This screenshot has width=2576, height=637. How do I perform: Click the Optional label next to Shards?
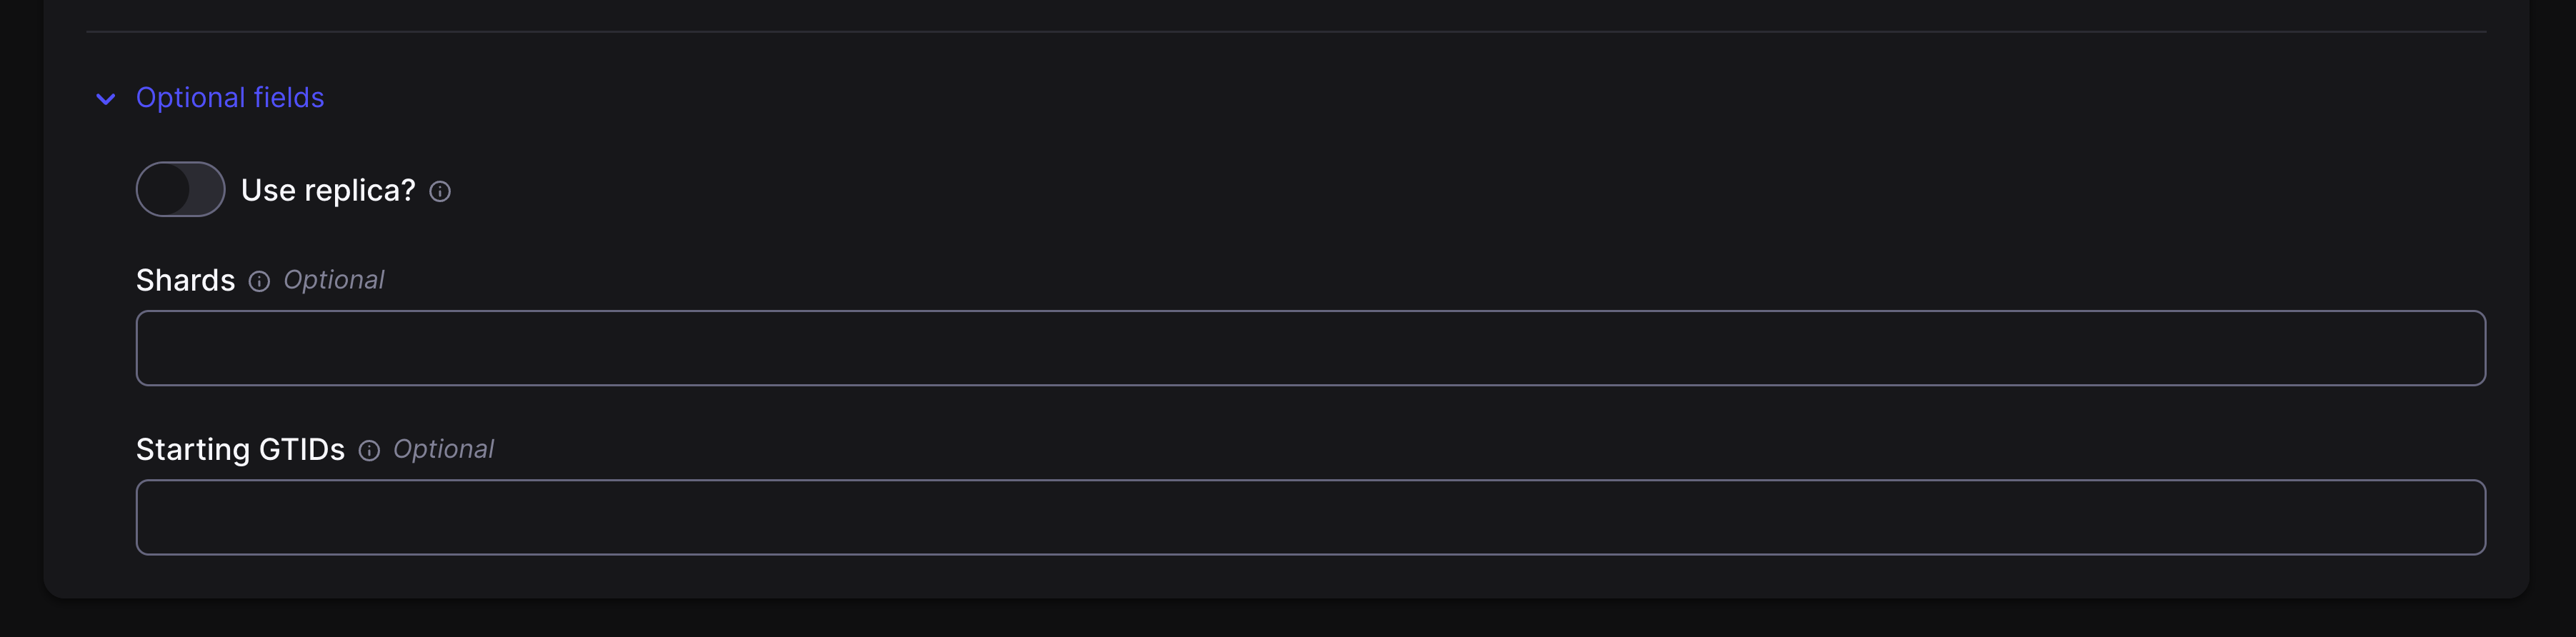[x=334, y=280]
